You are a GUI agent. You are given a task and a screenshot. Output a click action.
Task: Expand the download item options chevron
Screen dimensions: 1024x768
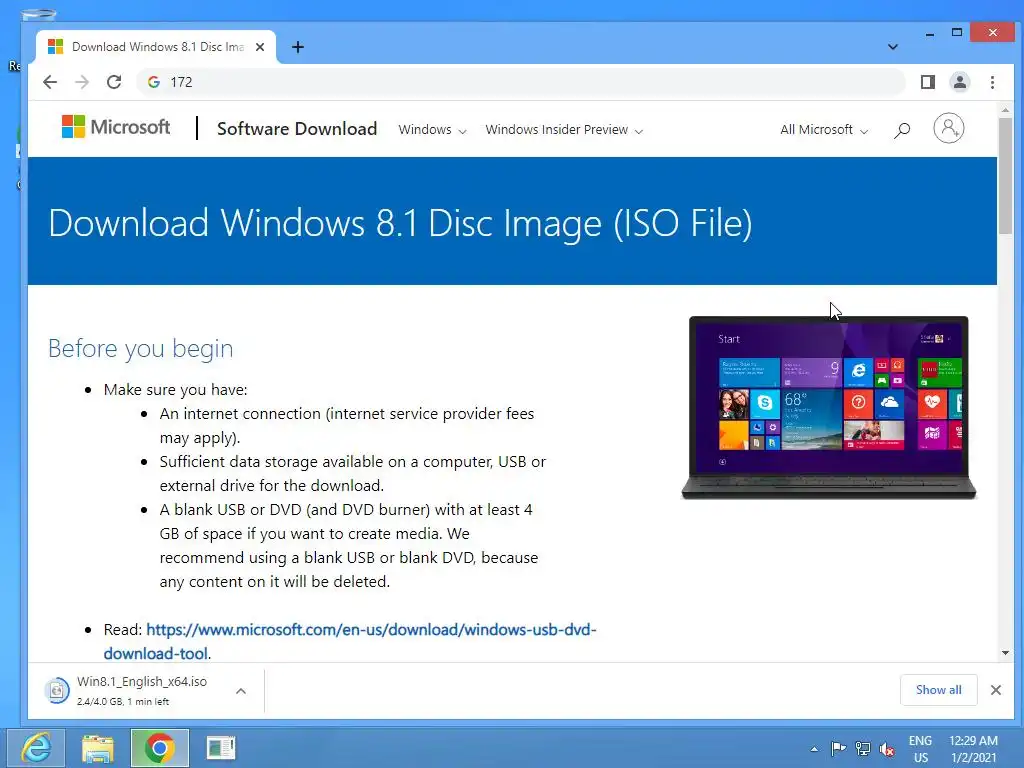point(241,690)
